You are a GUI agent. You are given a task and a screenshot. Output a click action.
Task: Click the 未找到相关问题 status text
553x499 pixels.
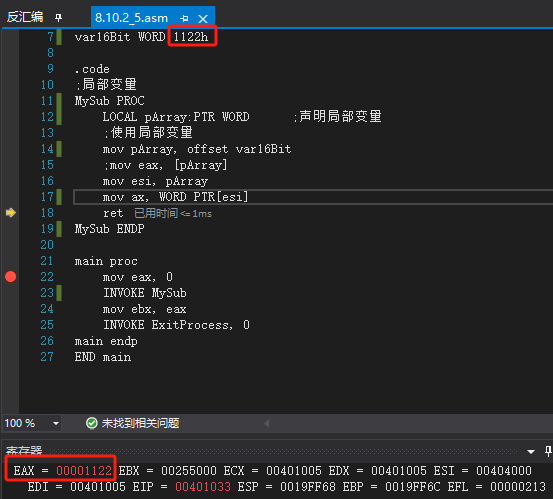140,423
